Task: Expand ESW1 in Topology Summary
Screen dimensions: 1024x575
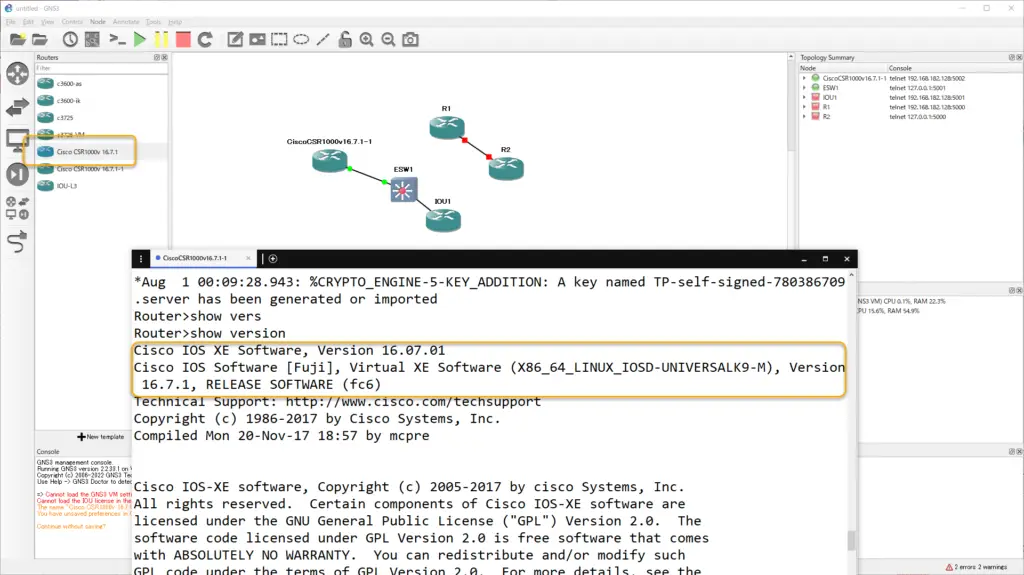Action: tap(805, 88)
